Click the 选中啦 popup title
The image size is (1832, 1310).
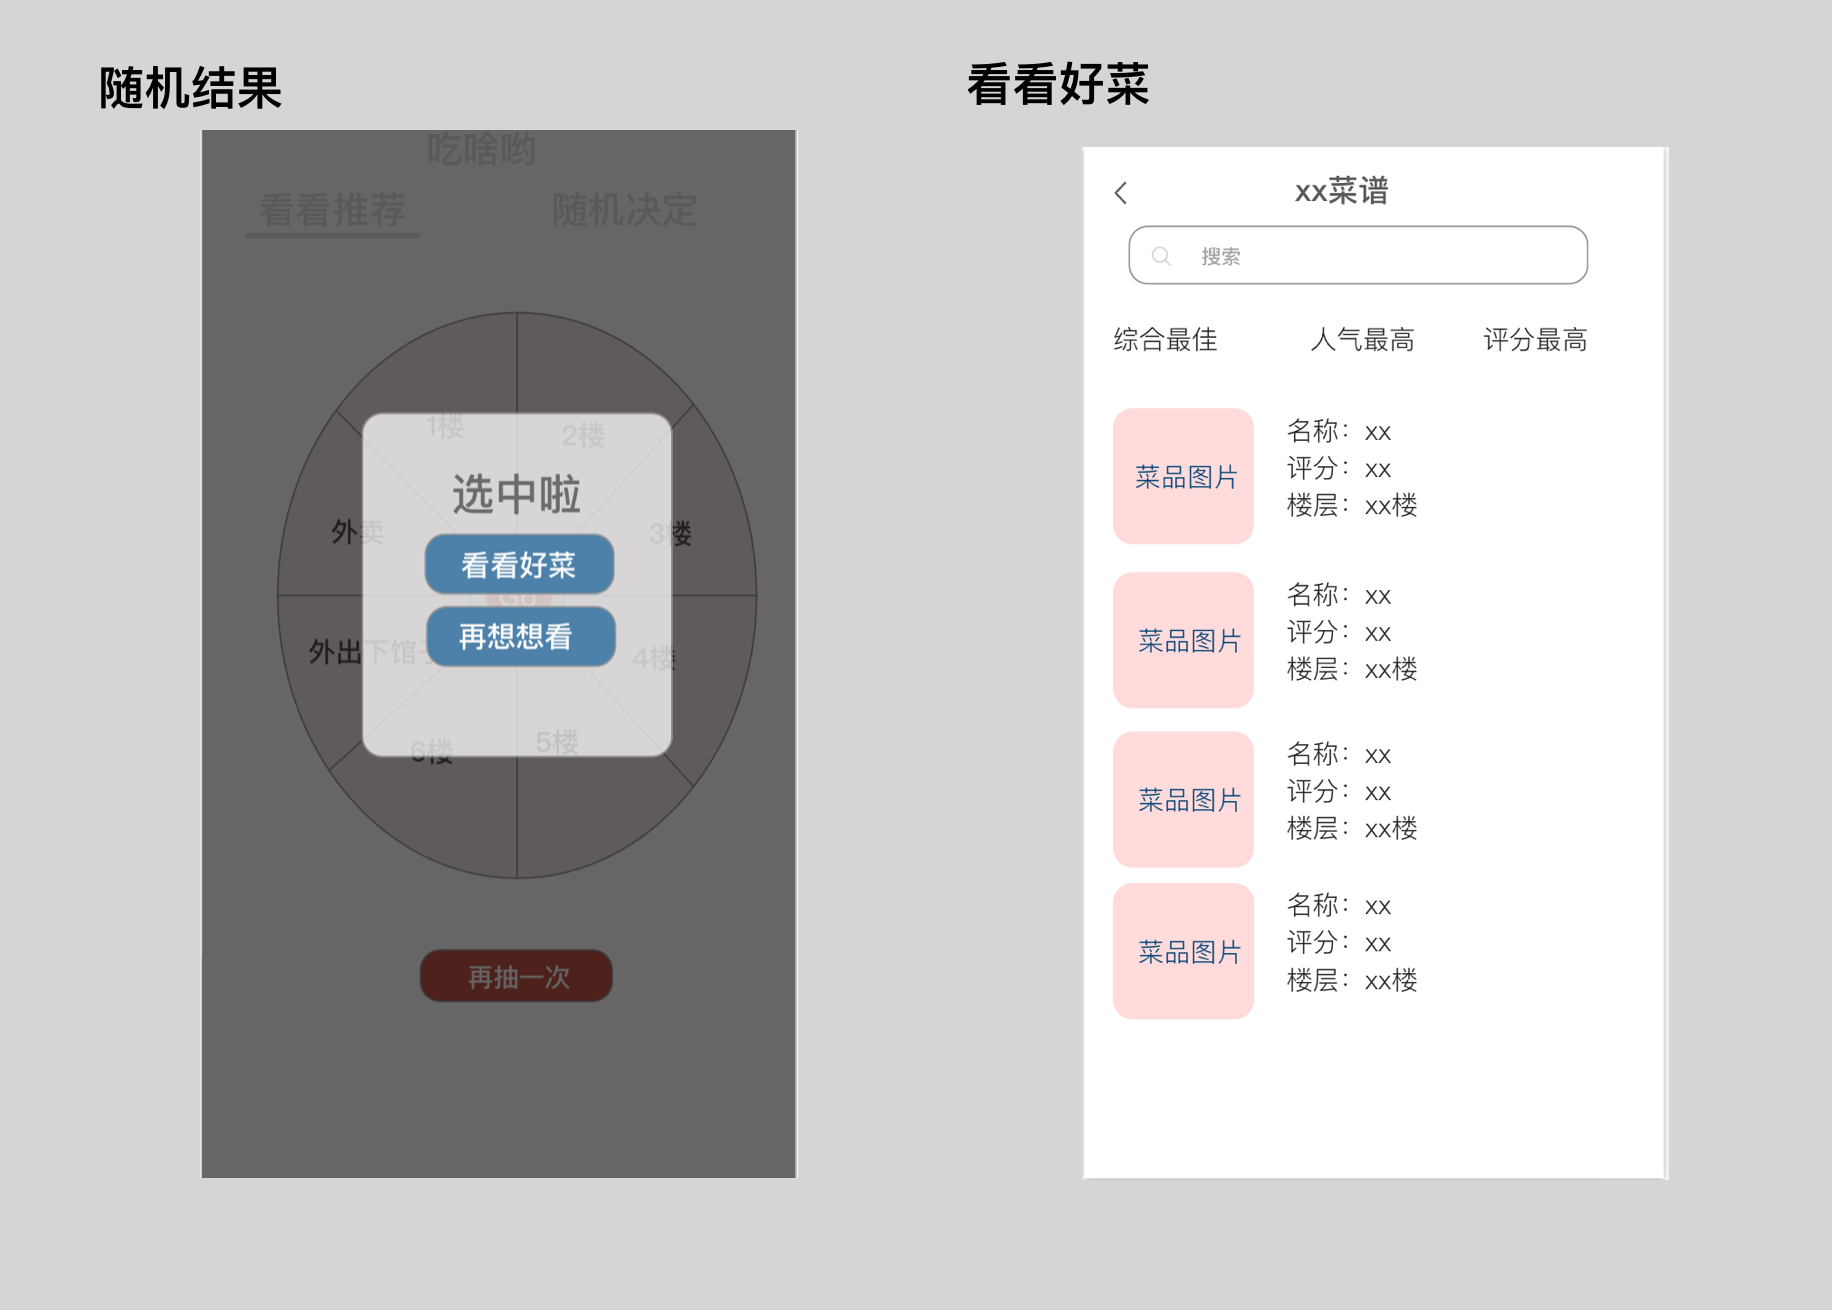pos(516,494)
